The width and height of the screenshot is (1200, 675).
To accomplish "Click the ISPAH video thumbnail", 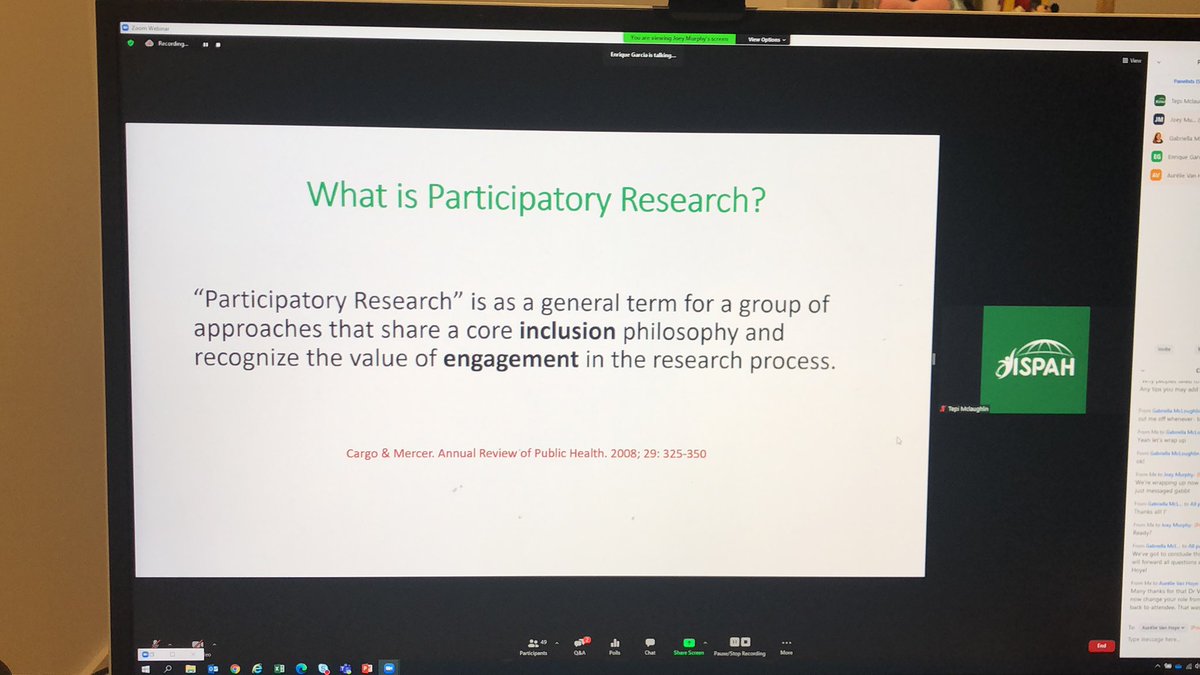I will point(1035,358).
